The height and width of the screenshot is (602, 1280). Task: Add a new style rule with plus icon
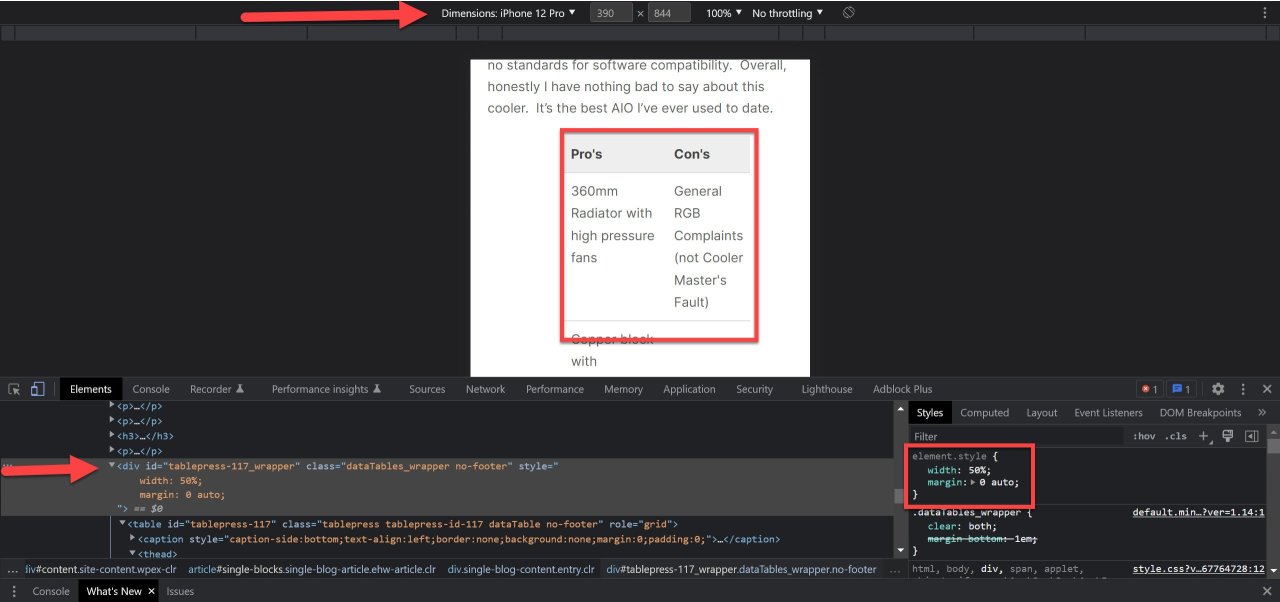[1204, 436]
